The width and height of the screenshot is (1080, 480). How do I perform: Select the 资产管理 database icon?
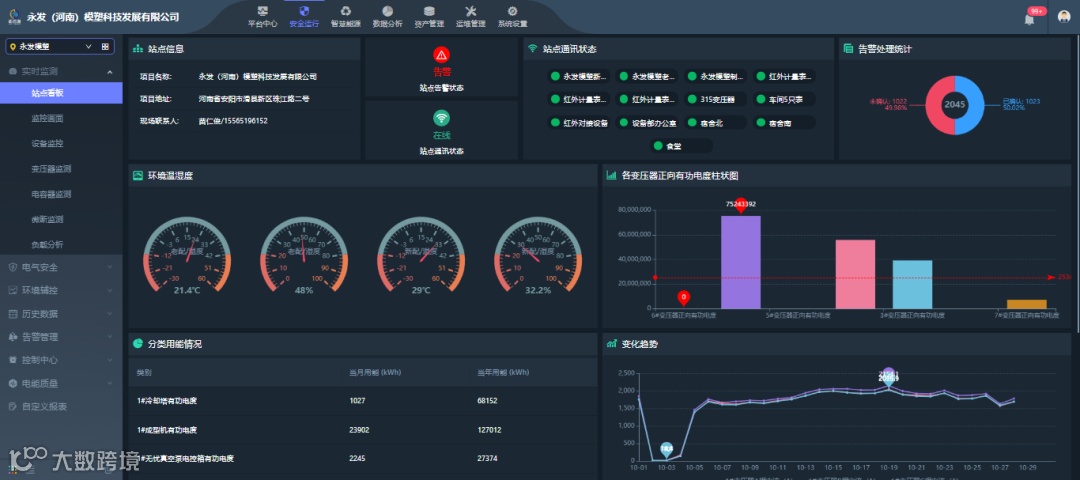[x=429, y=11]
